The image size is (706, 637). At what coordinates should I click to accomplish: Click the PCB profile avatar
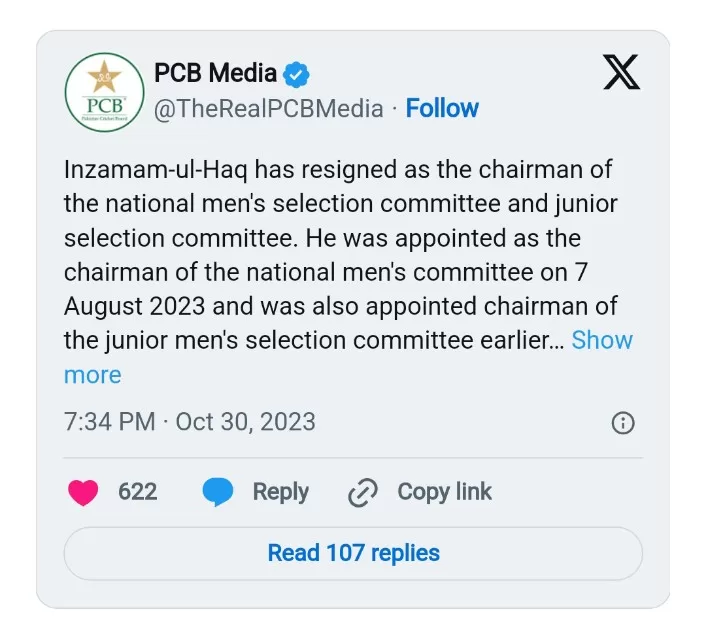click(105, 92)
